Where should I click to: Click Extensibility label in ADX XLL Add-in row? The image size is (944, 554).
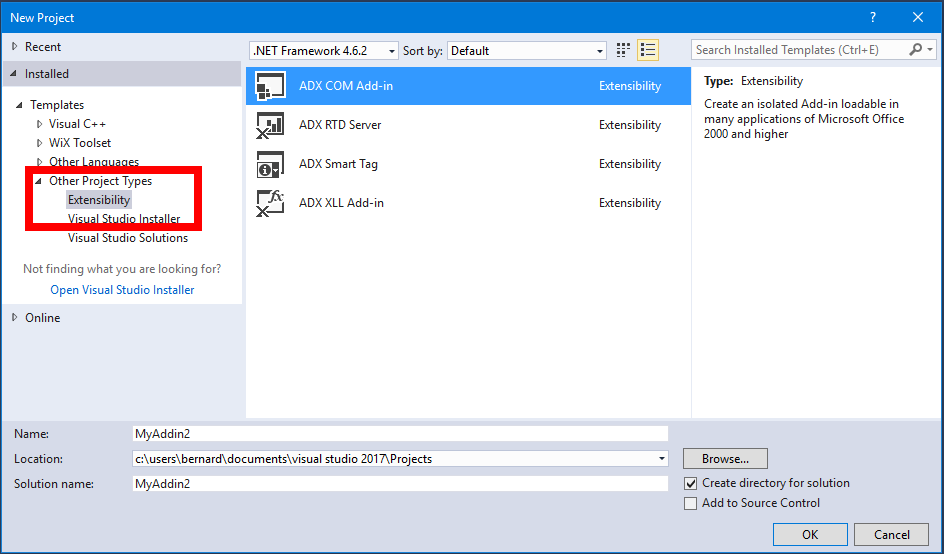(630, 203)
